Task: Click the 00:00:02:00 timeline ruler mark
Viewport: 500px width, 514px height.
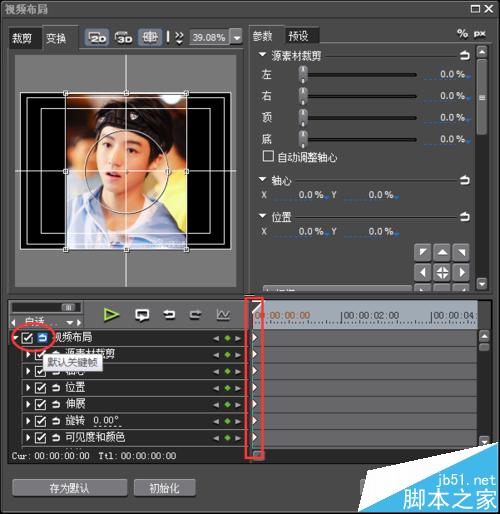Action: point(370,316)
